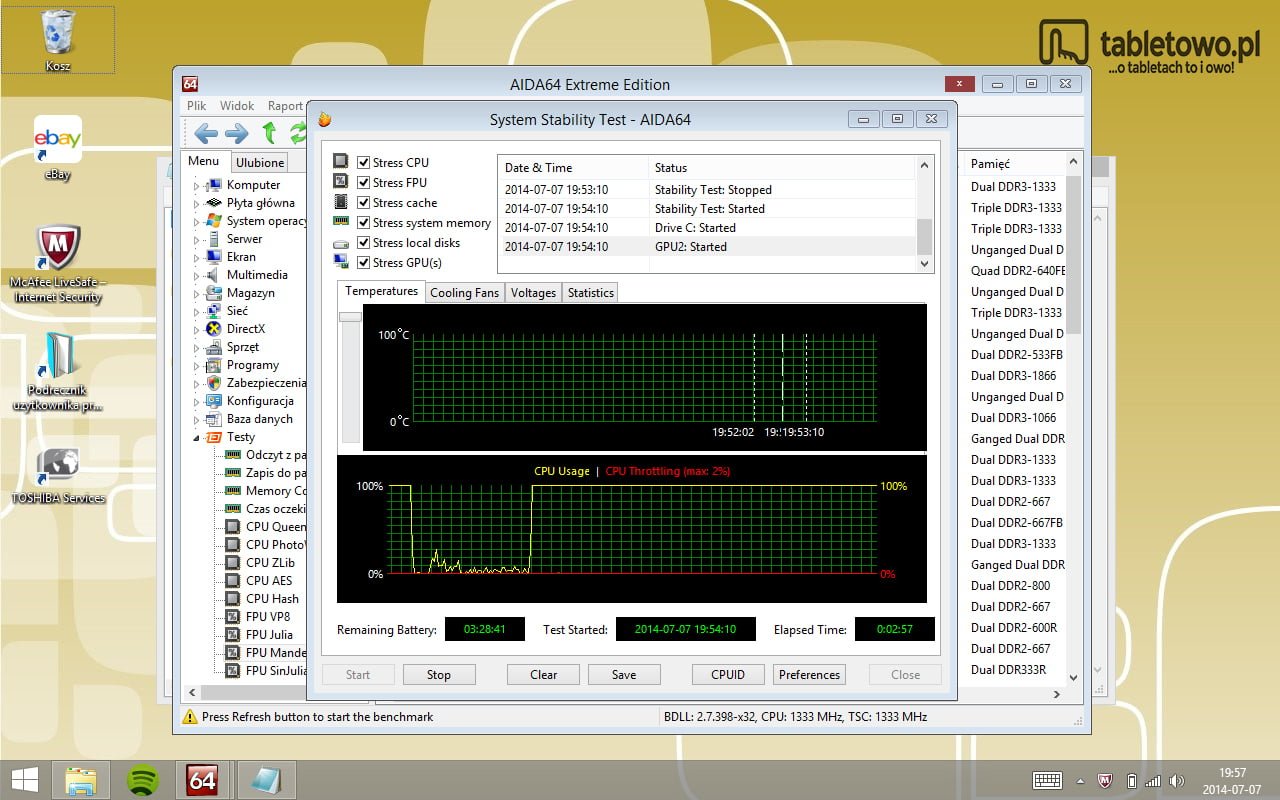
Task: Switch to the Statistics tab
Action: 590,292
